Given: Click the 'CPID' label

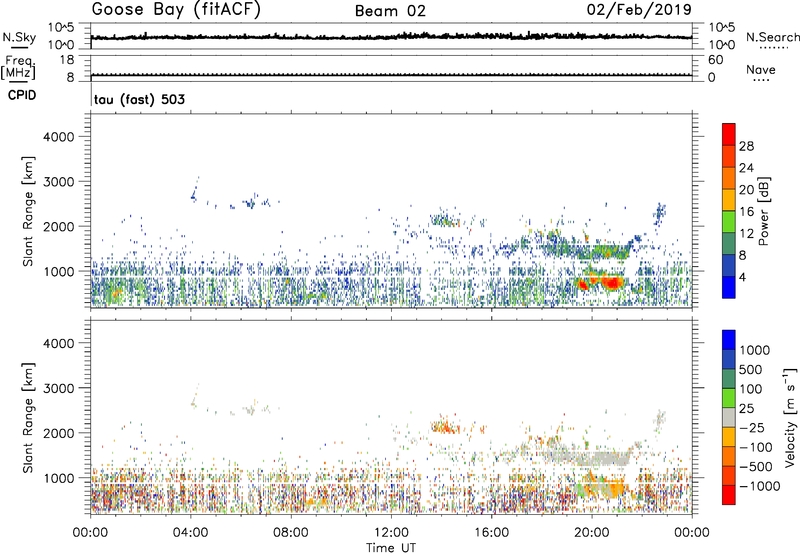Looking at the screenshot, I should coord(22,95).
